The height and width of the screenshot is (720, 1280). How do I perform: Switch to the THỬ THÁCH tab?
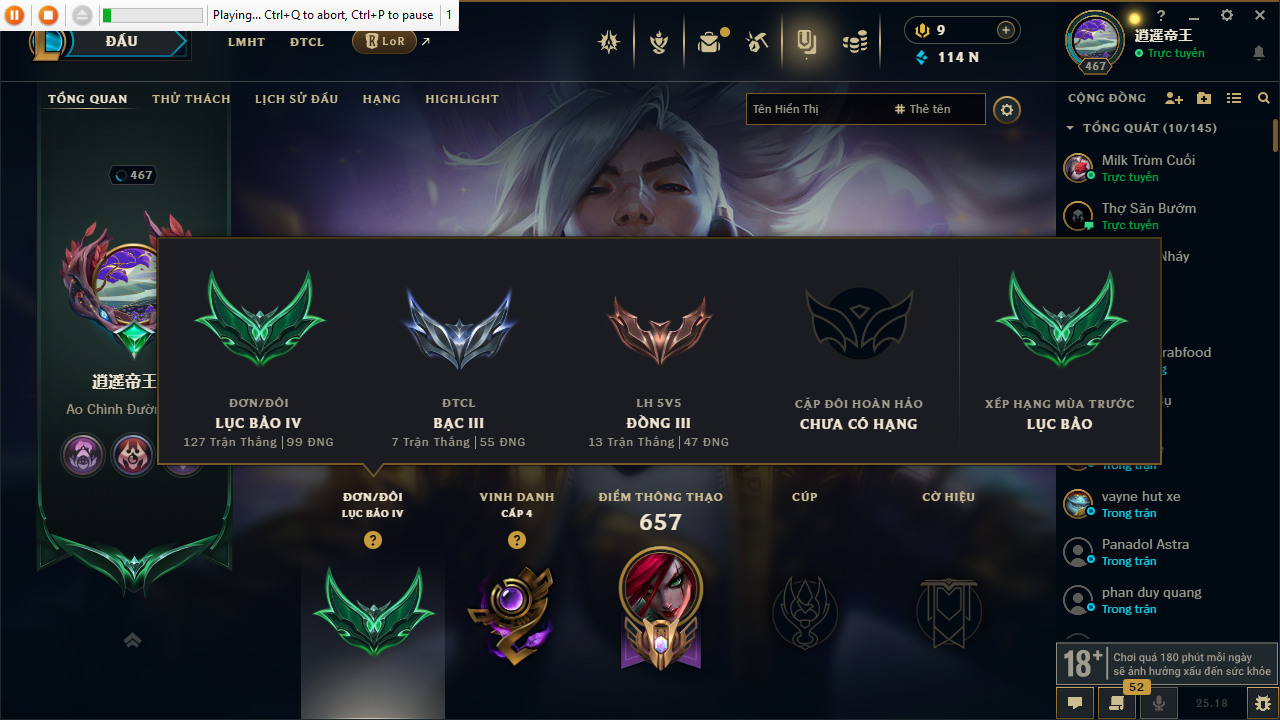click(x=191, y=99)
